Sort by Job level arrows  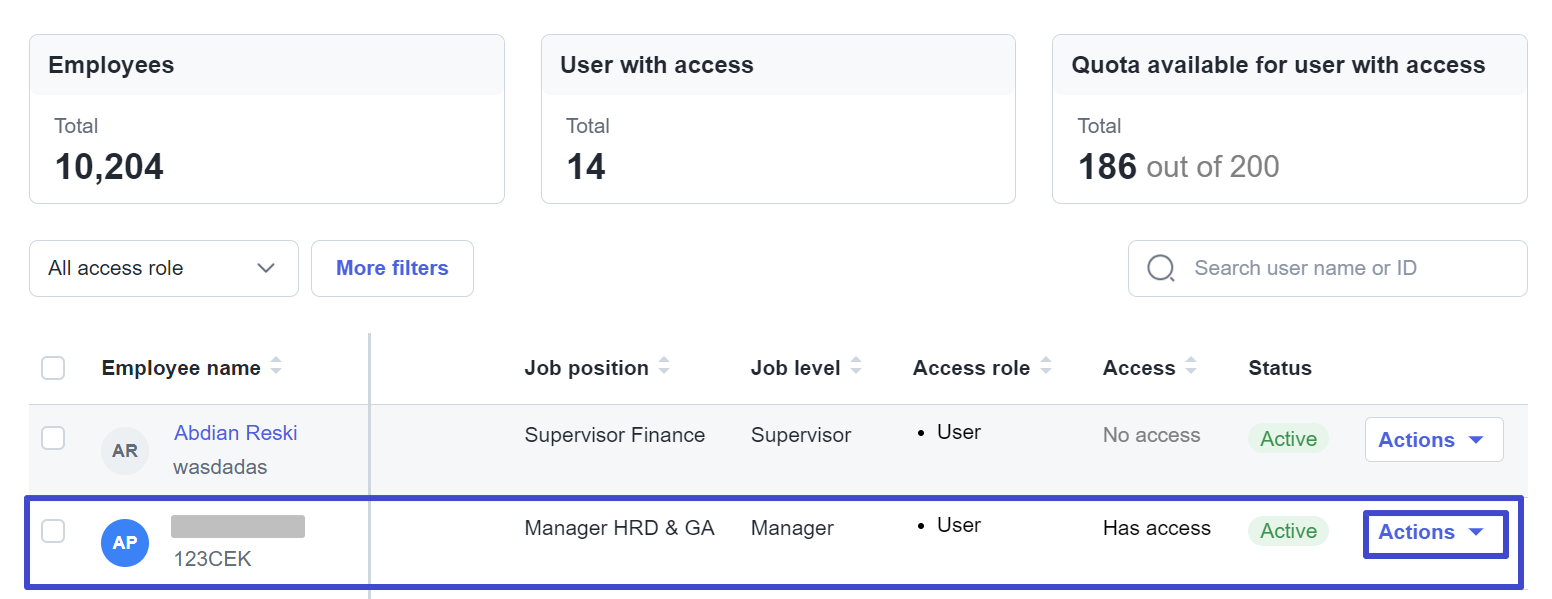point(855,368)
